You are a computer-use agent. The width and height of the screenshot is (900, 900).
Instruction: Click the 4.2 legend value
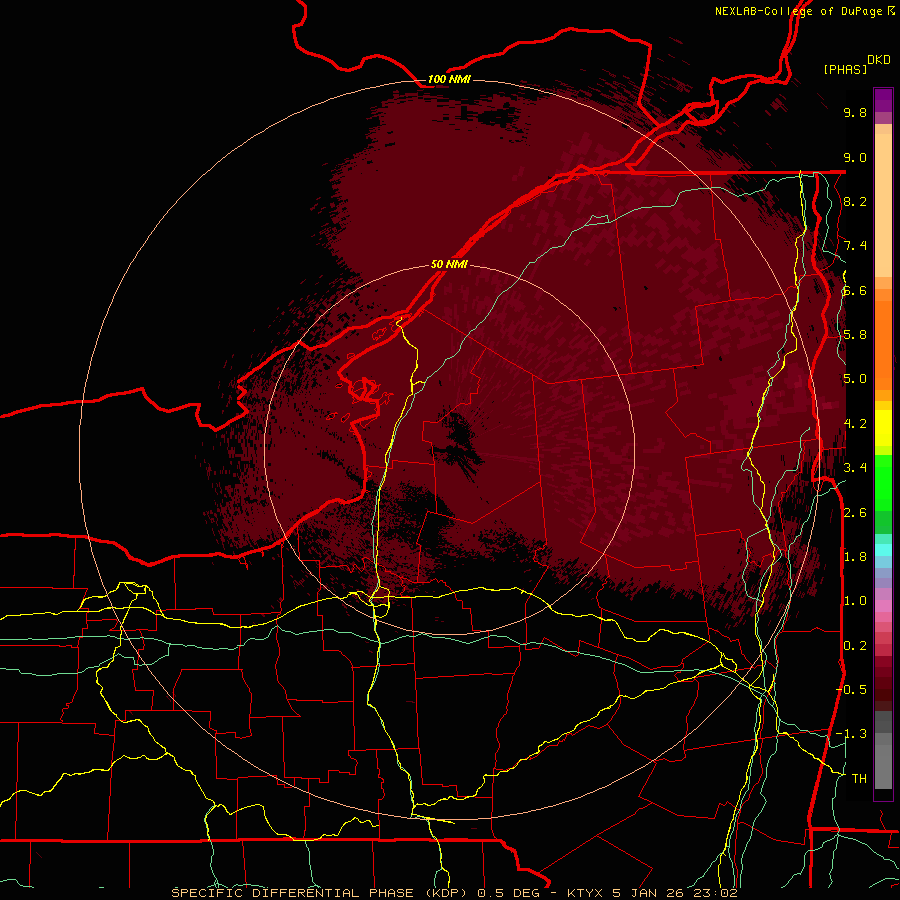point(855,424)
